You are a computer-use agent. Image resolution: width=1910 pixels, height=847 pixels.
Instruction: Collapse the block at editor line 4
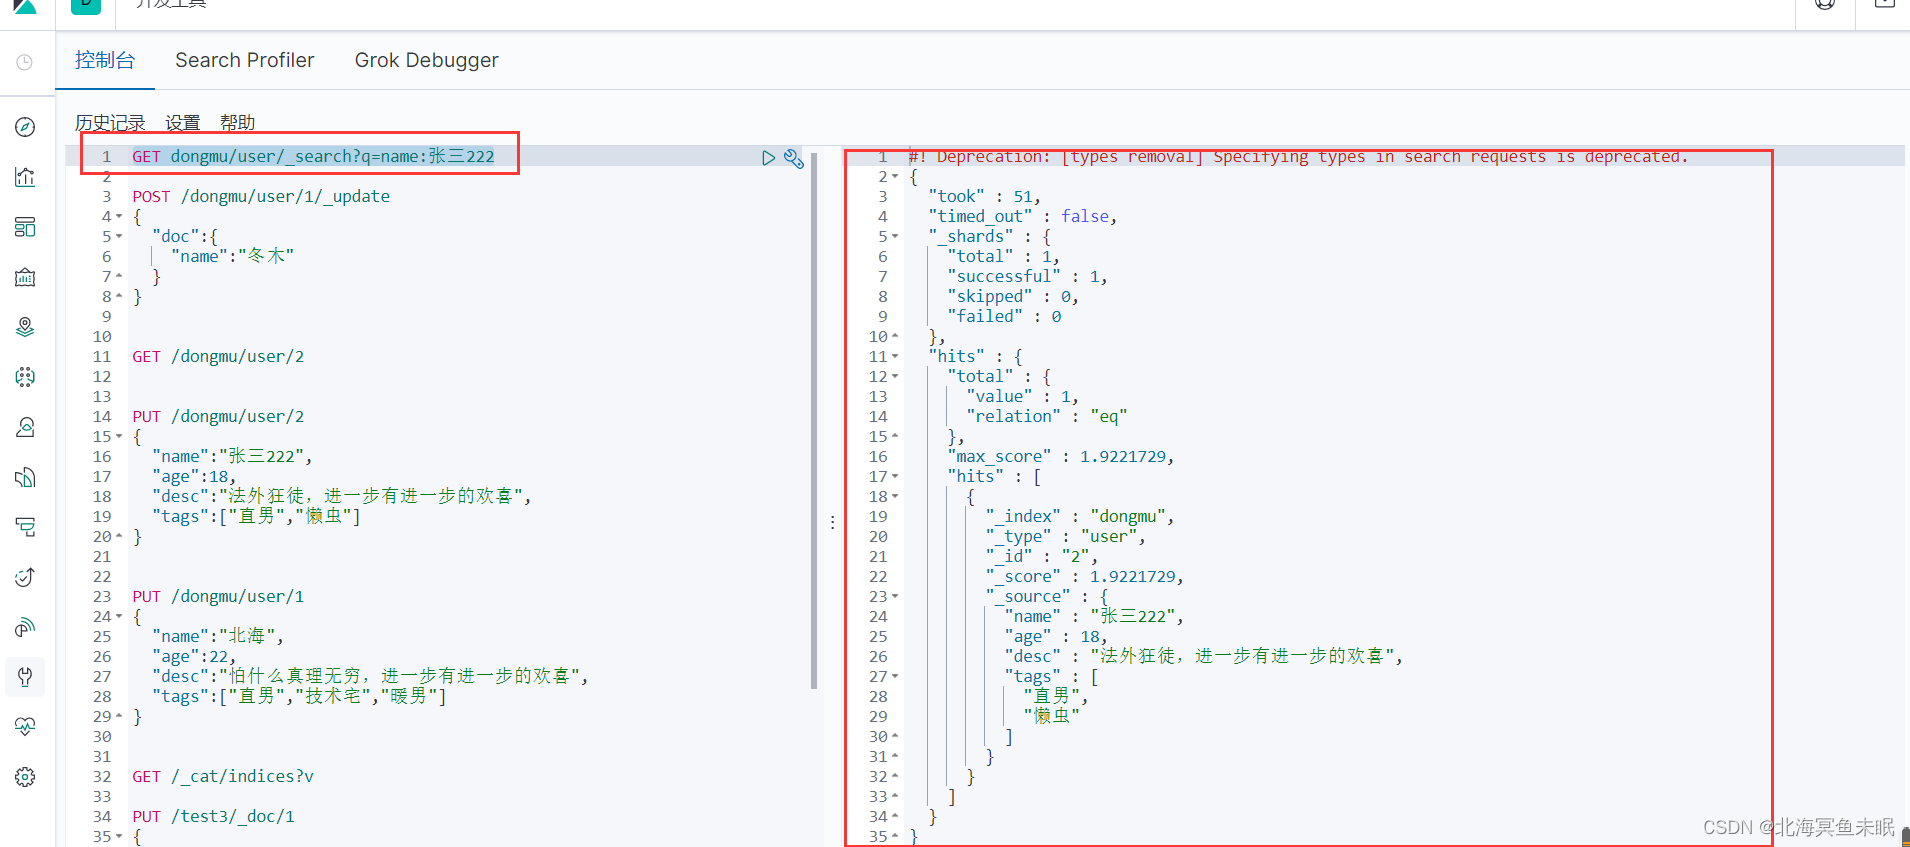click(x=119, y=217)
